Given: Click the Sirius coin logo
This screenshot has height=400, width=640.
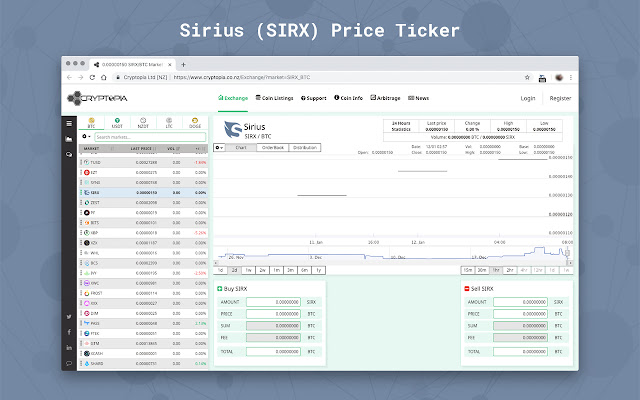Looking at the screenshot, I should [233, 129].
